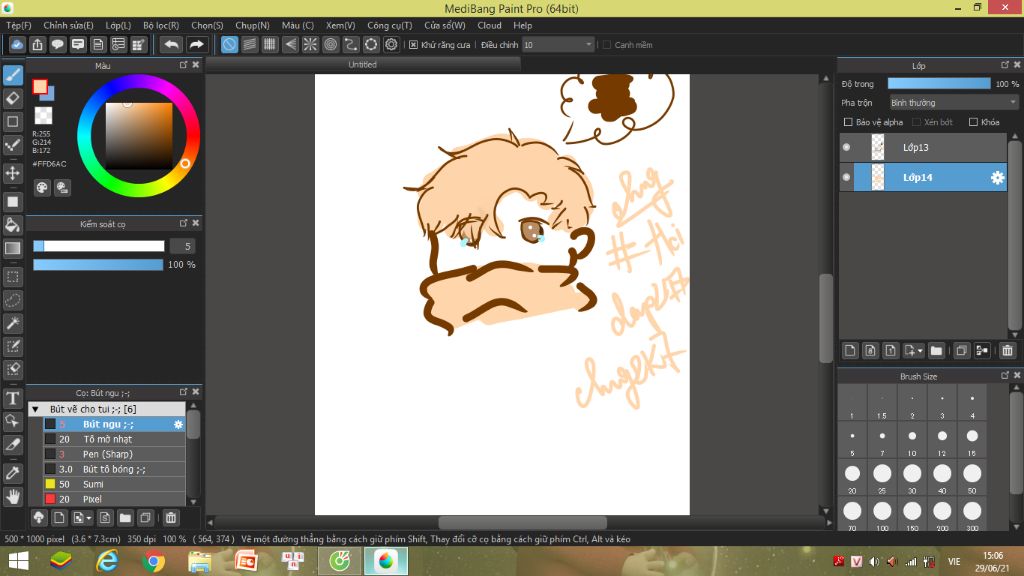The image size is (1024, 576).
Task: Select the Eraser tool
Action: tap(12, 99)
